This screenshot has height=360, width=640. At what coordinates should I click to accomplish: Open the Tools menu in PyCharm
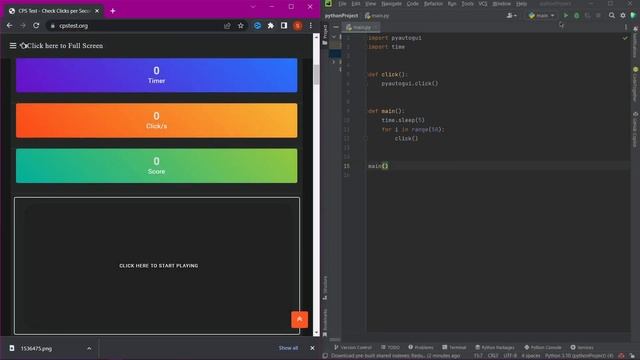(467, 4)
